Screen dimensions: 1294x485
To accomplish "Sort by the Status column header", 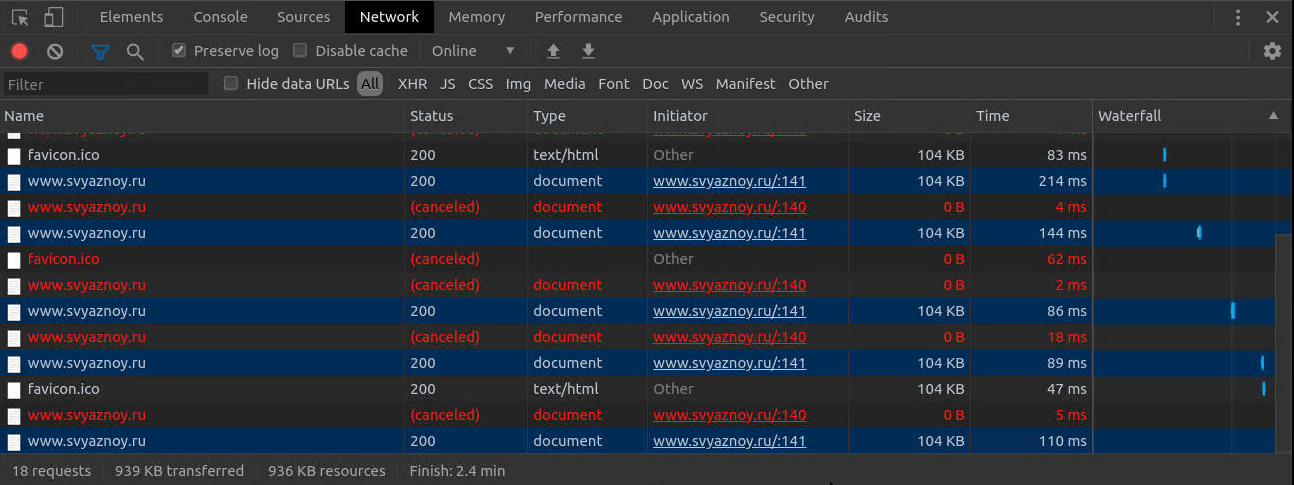I will pos(467,116).
